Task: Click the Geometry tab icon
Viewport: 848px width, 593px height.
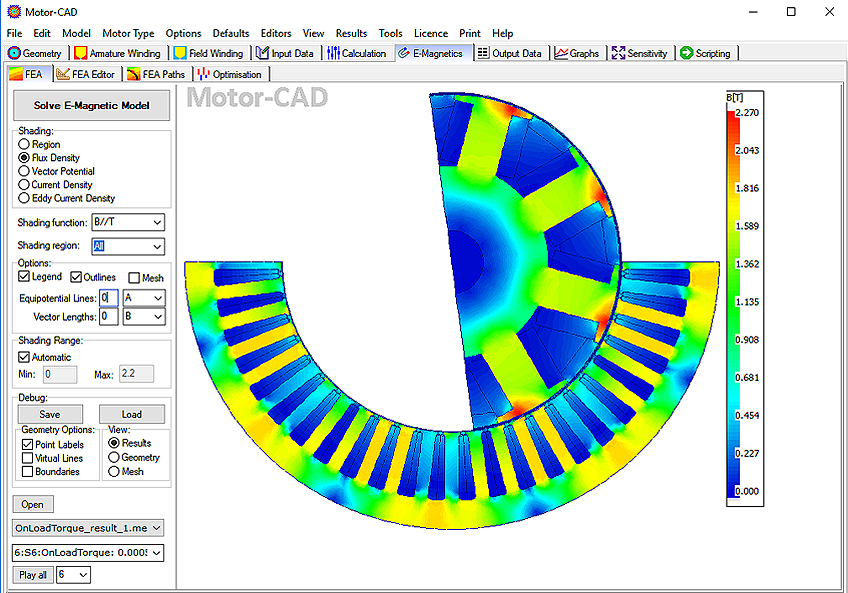Action: [x=15, y=53]
